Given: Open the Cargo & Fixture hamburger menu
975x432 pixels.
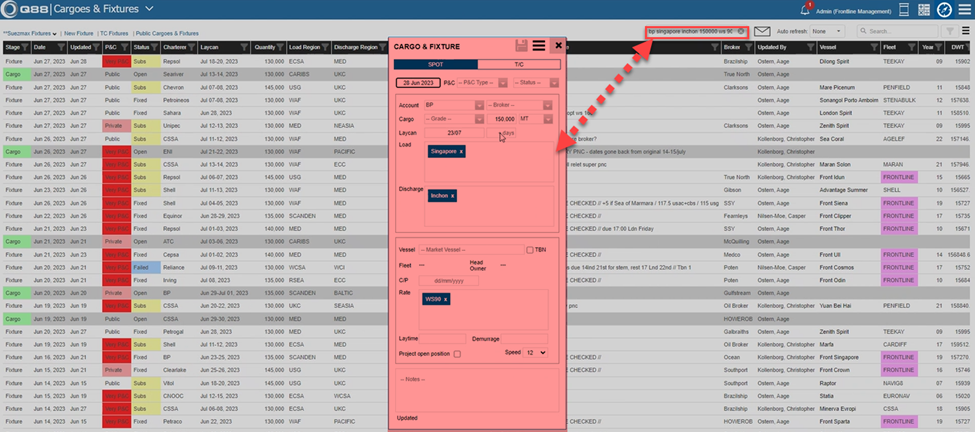Looking at the screenshot, I should pos(539,45).
